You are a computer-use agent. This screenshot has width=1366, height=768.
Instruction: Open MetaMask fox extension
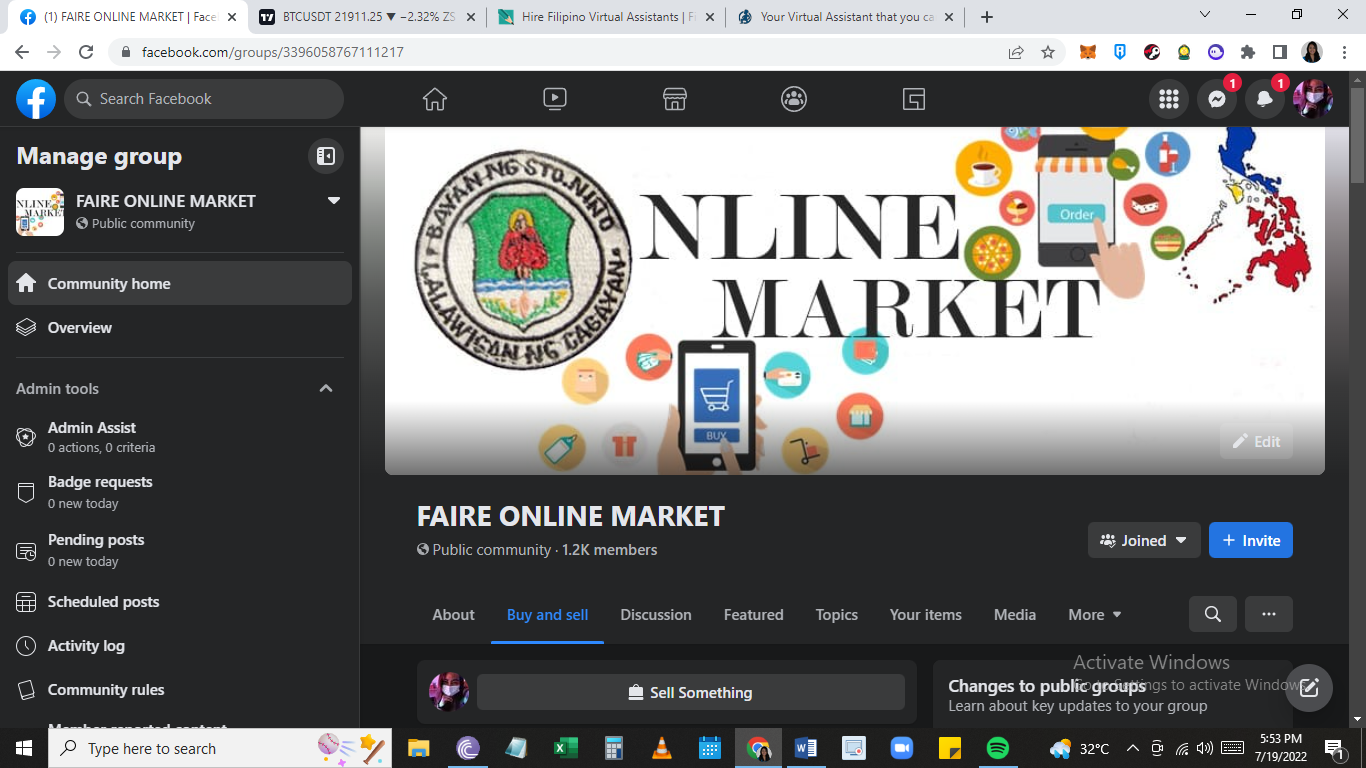point(1088,52)
